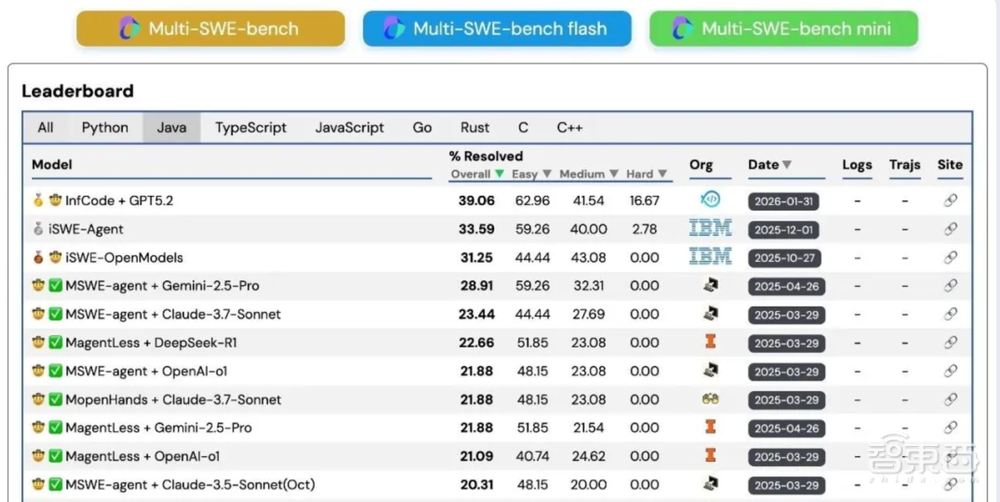Click org icon for MagentLess + DeepSeek-R1
This screenshot has width=1000, height=502.
[x=710, y=342]
